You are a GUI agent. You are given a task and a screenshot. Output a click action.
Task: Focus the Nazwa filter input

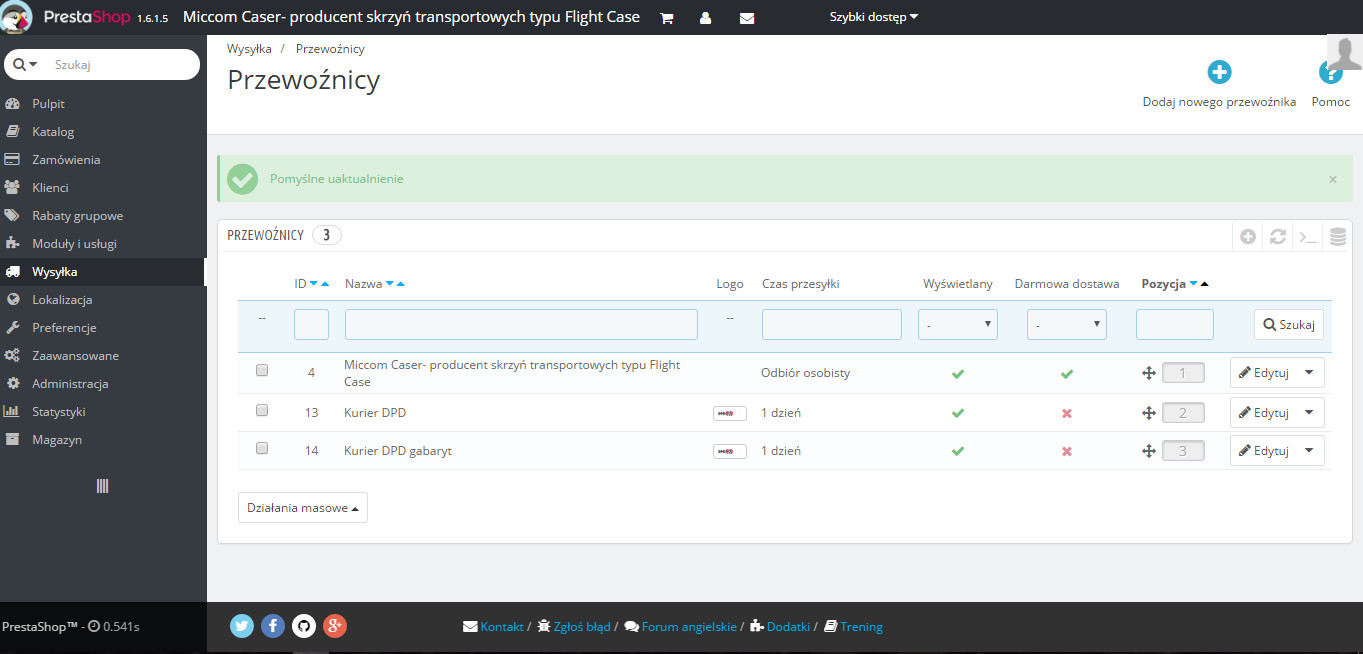pos(521,324)
